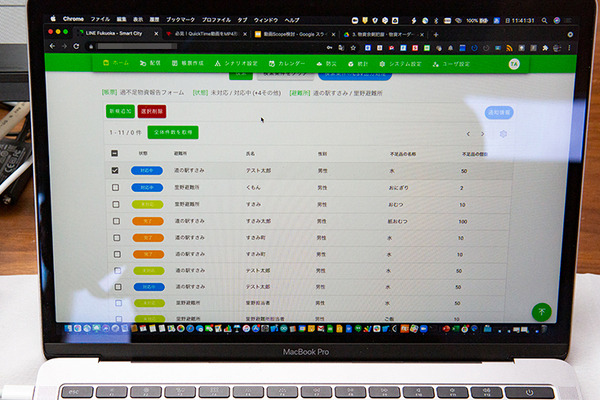This screenshot has height=400, width=600.
Task: Click the new tab plus button
Action: coord(436,34)
